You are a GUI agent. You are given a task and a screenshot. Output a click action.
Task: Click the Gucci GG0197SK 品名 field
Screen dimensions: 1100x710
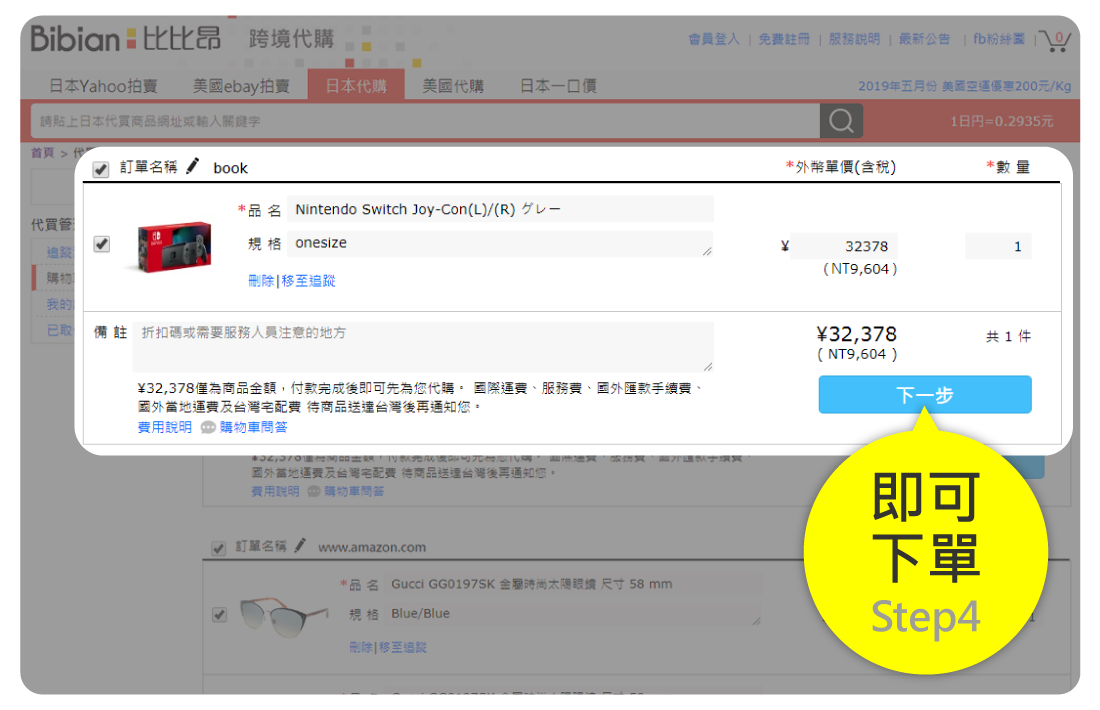tap(572, 584)
